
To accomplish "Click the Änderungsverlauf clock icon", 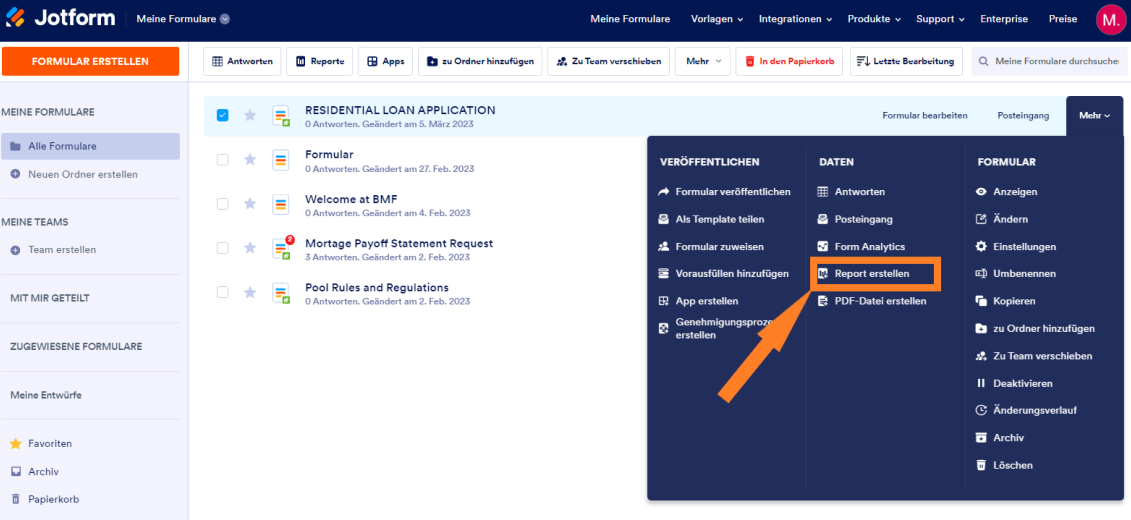I will [980, 410].
